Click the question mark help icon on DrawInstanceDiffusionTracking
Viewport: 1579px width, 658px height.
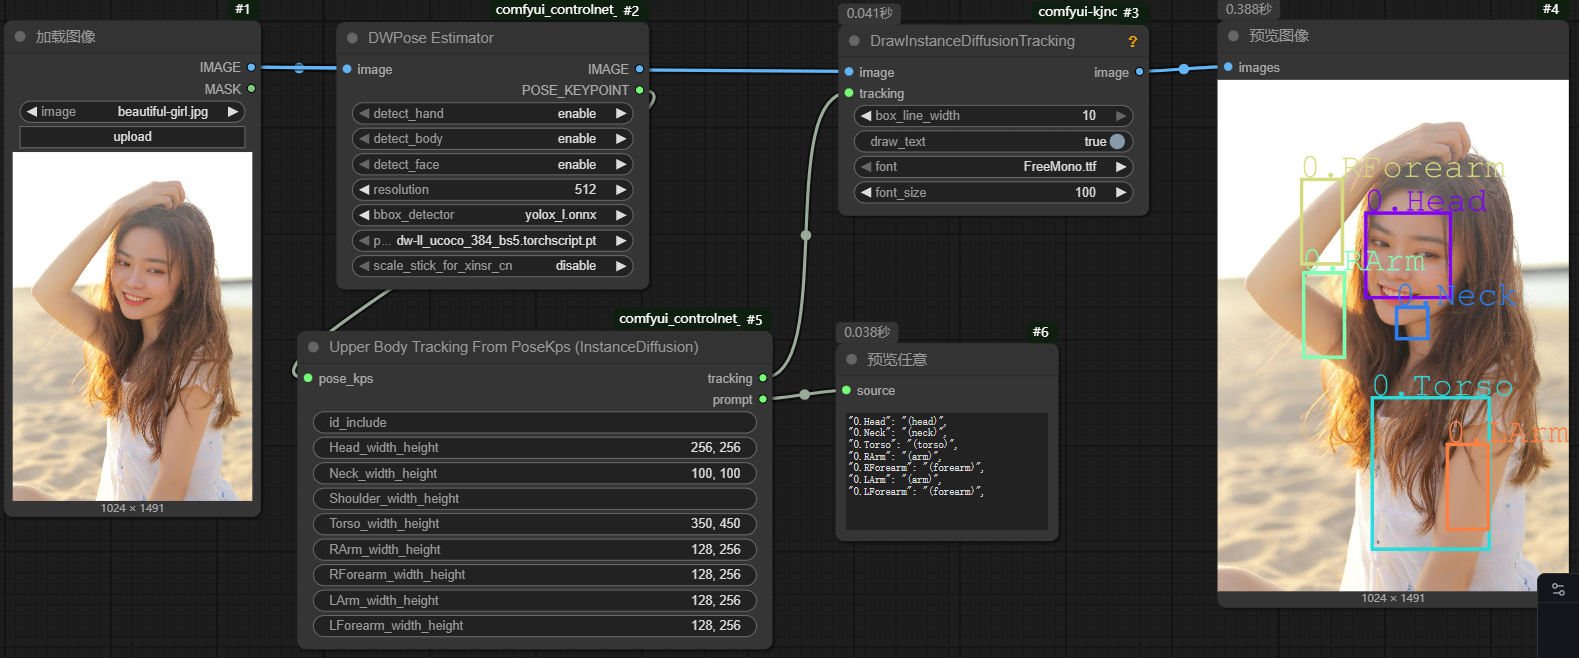tap(1132, 42)
